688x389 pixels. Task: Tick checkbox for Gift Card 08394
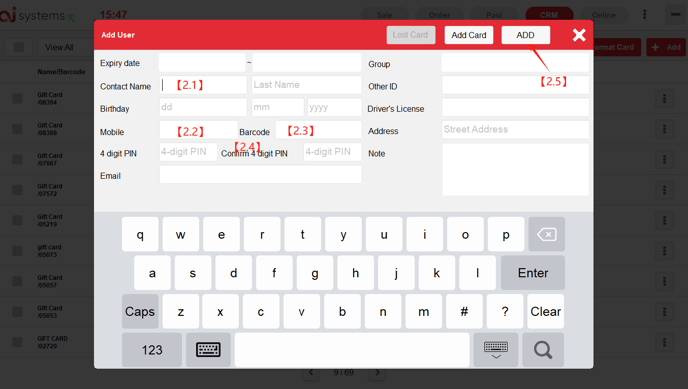coord(17,98)
